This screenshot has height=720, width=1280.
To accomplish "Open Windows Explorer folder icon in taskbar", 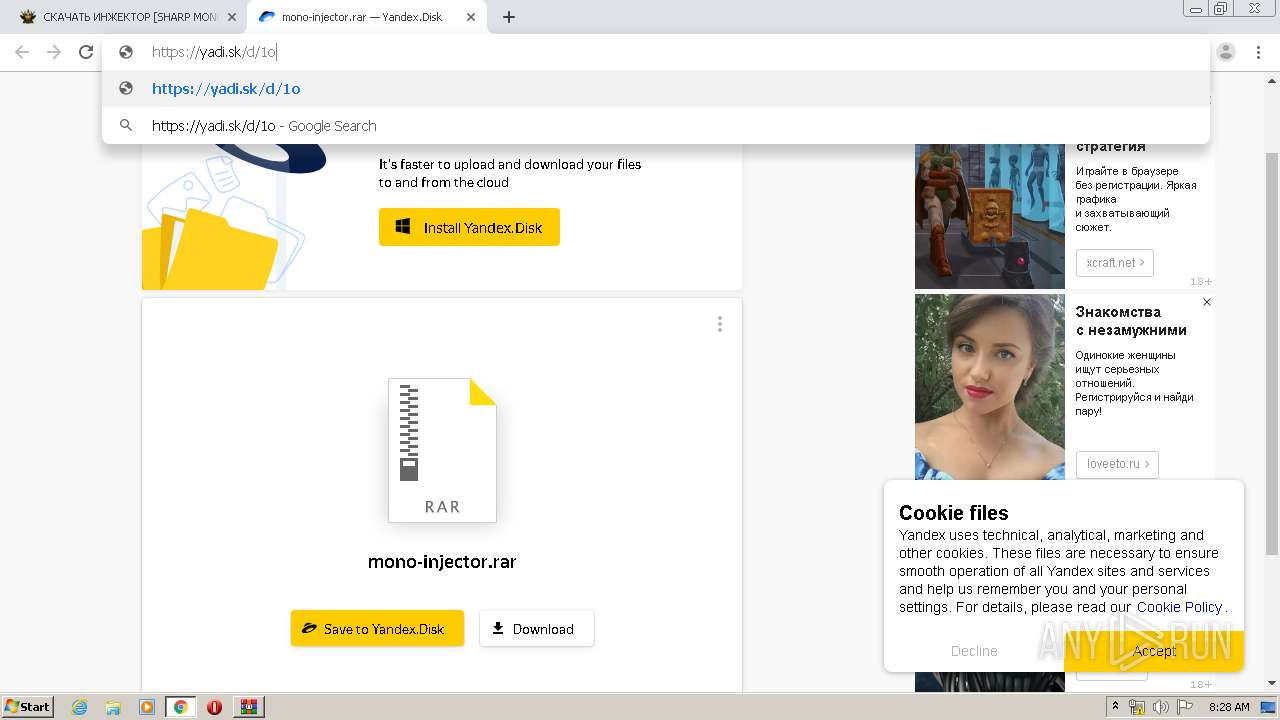I will pos(113,707).
